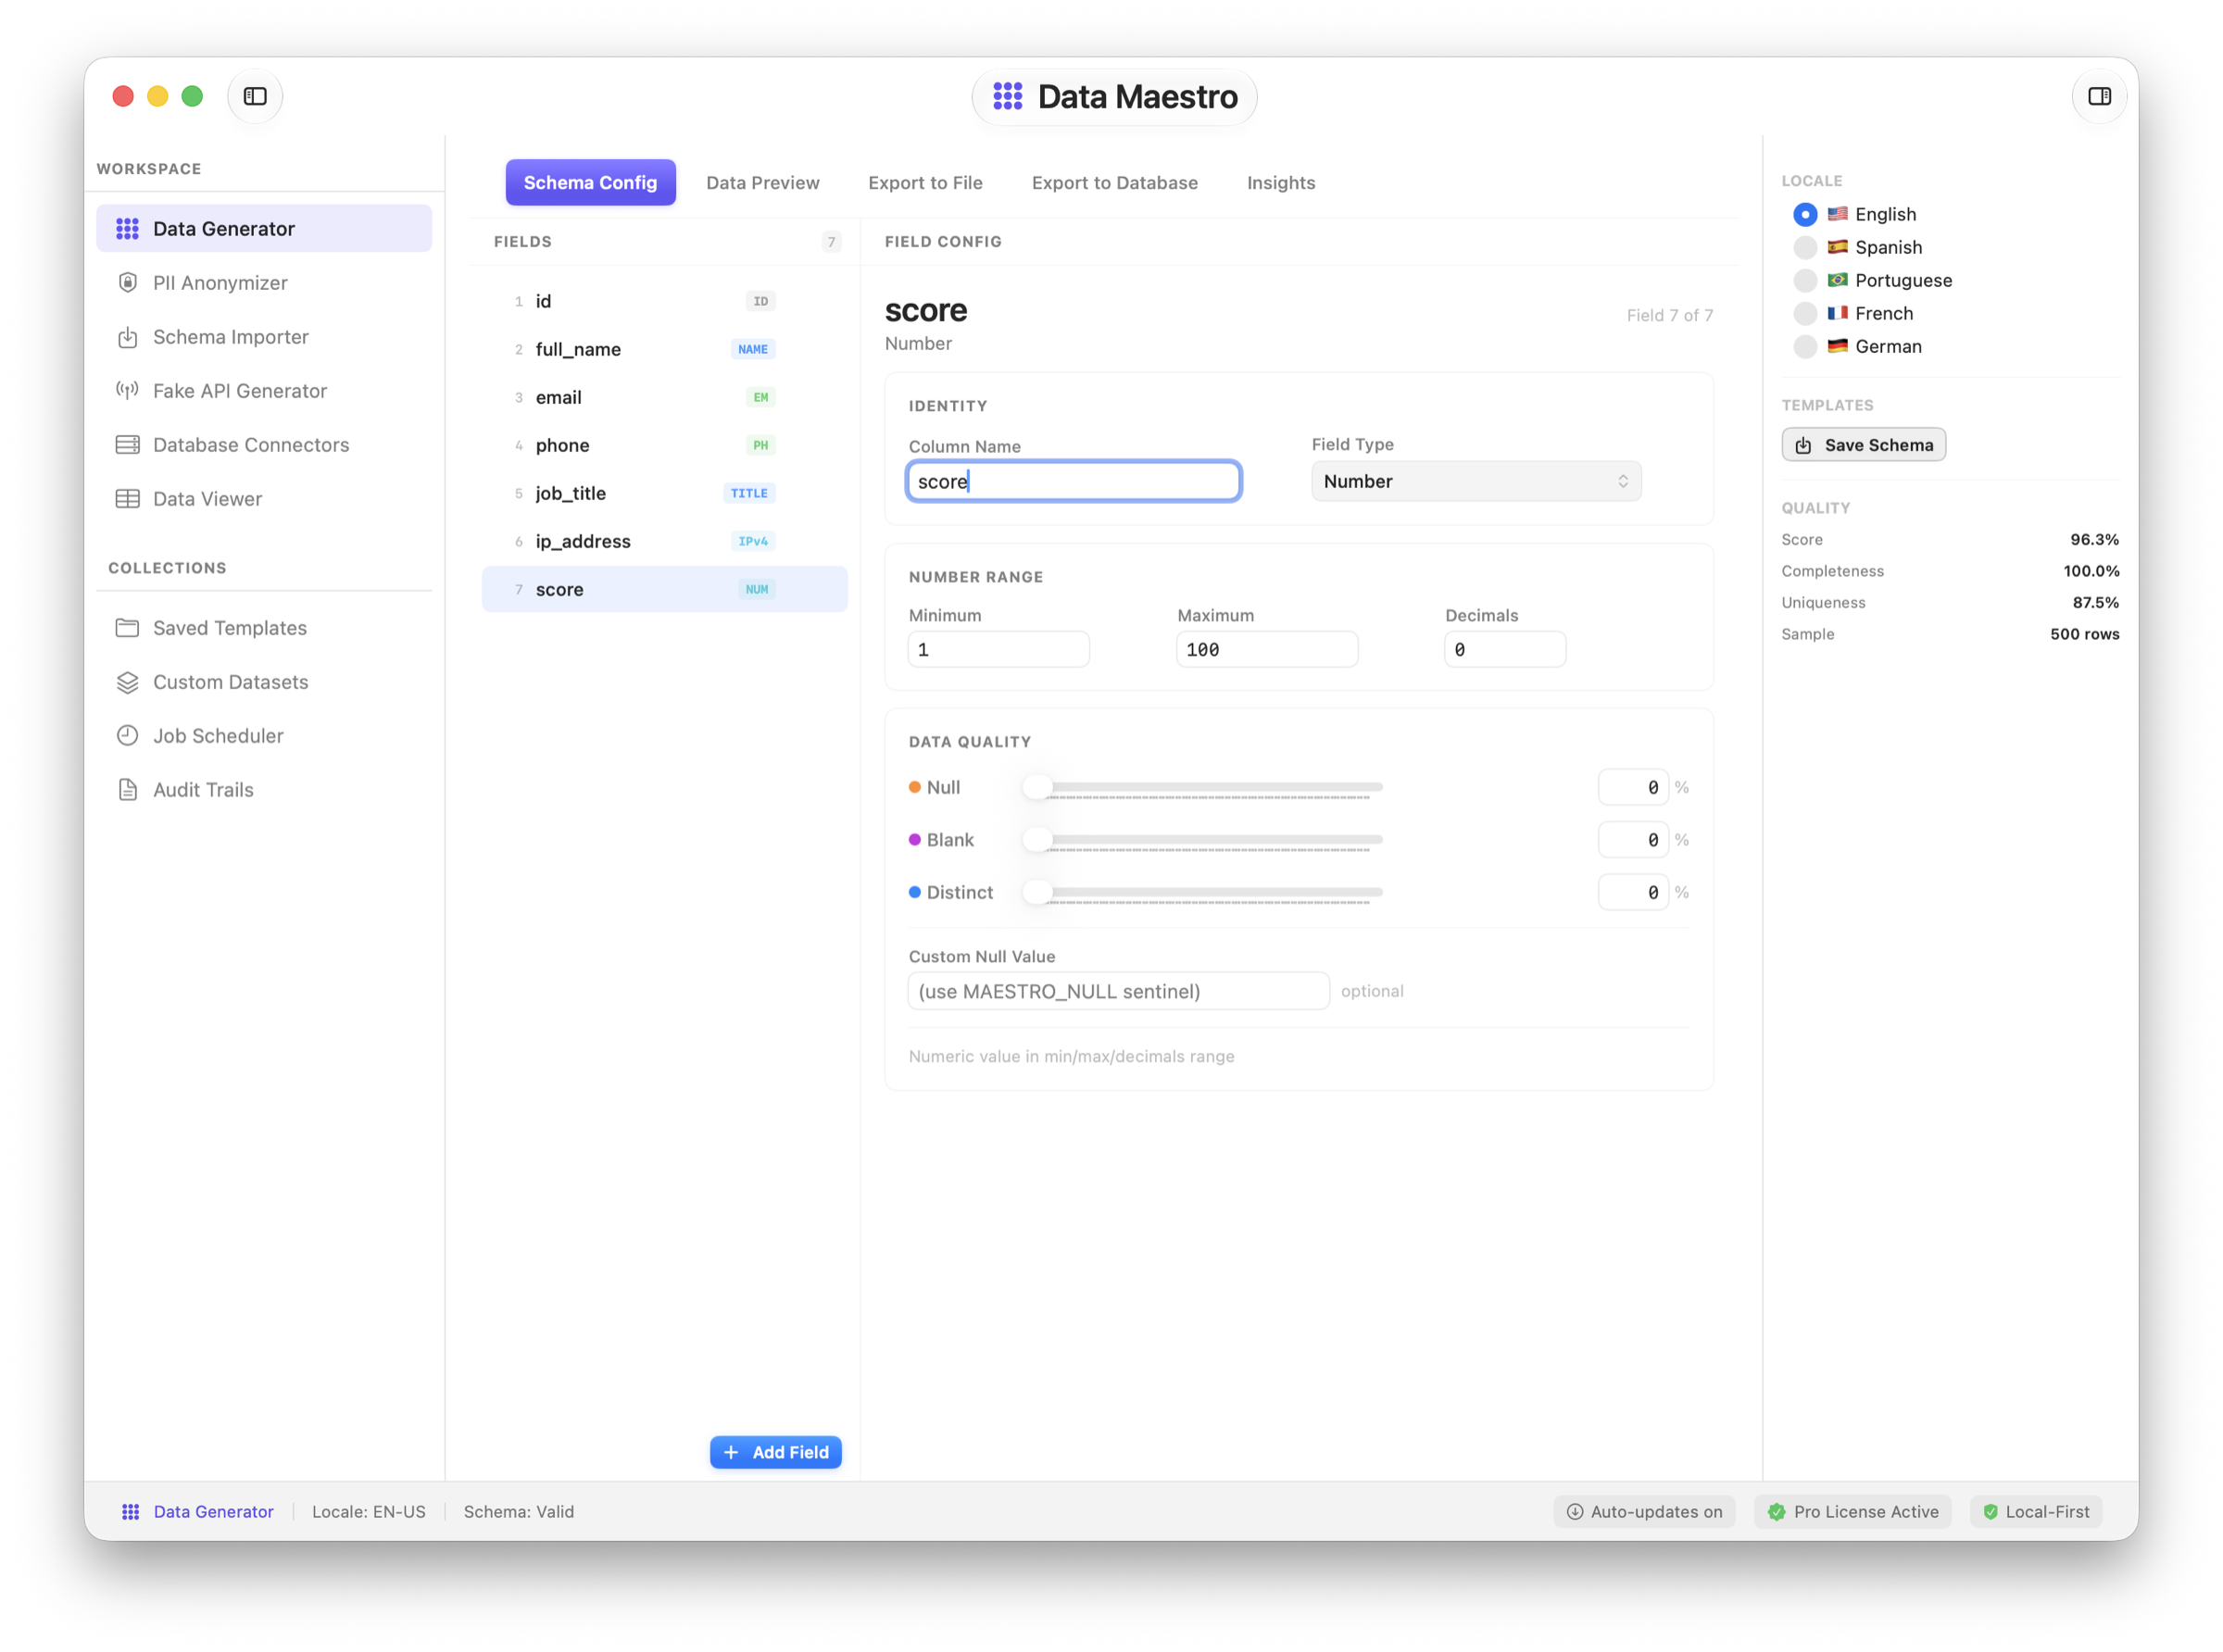The height and width of the screenshot is (1652, 2223).
Task: Select the Portuguese locale radio button
Action: click(x=1804, y=280)
